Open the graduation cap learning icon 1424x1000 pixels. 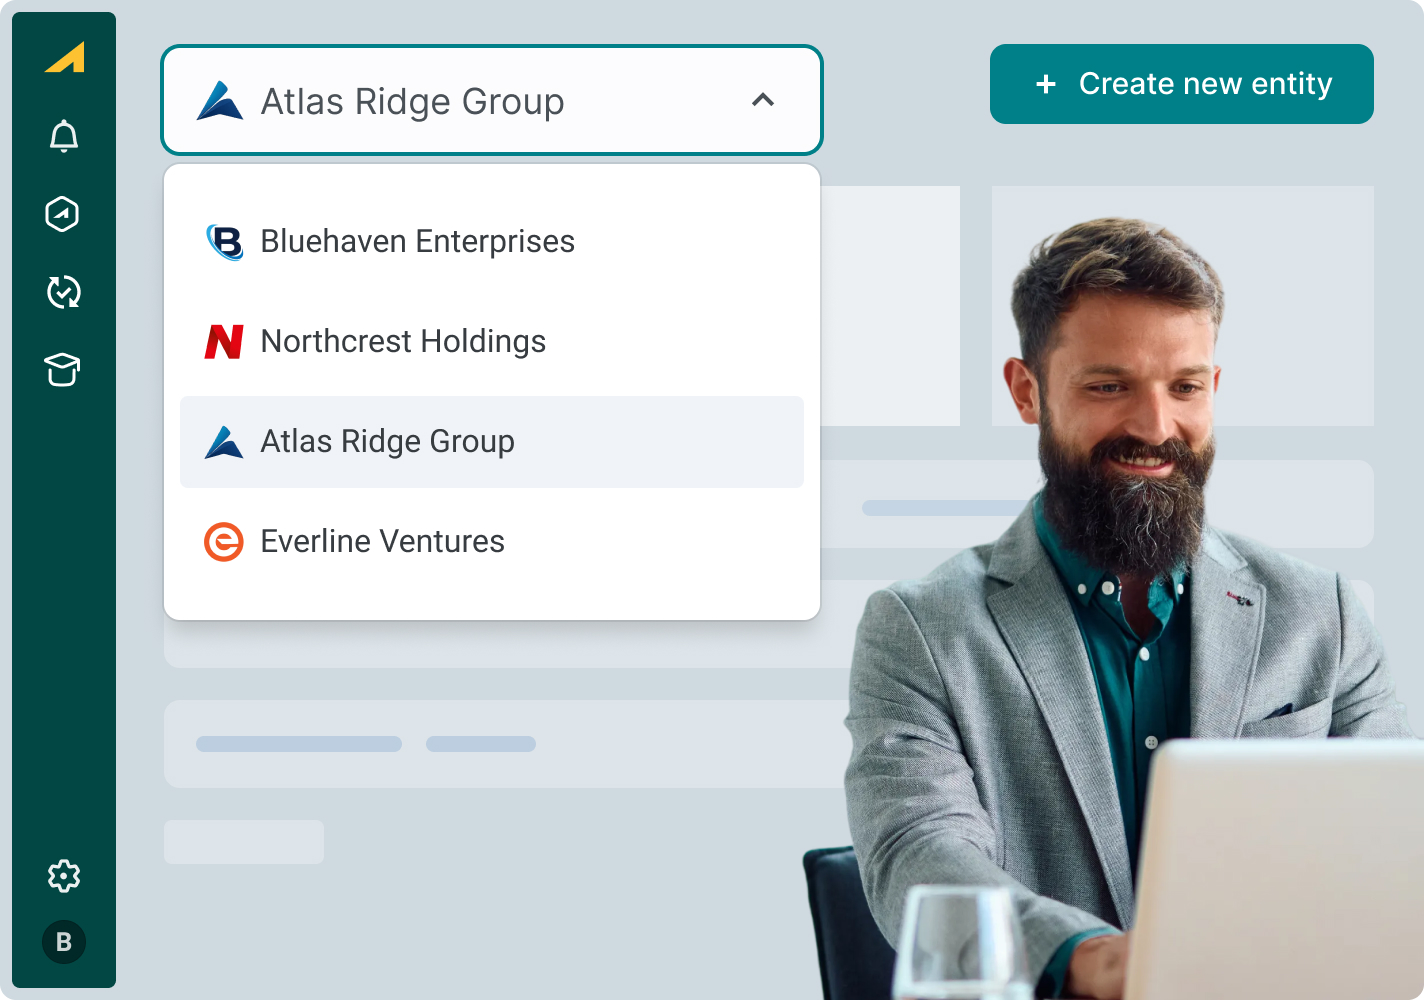[x=63, y=370]
